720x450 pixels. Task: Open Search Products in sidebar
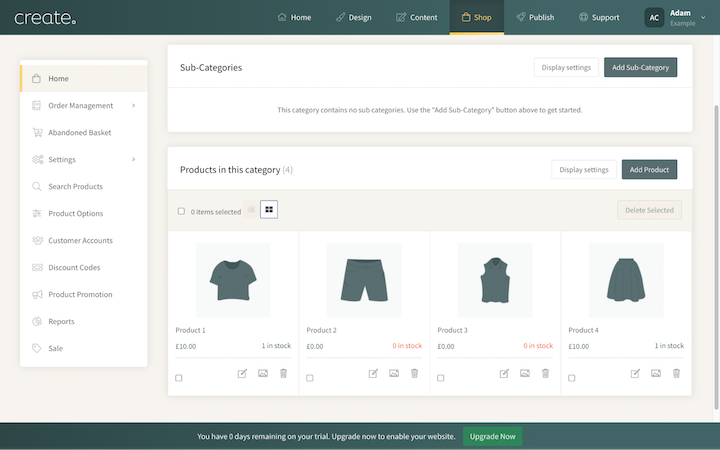[x=84, y=186]
